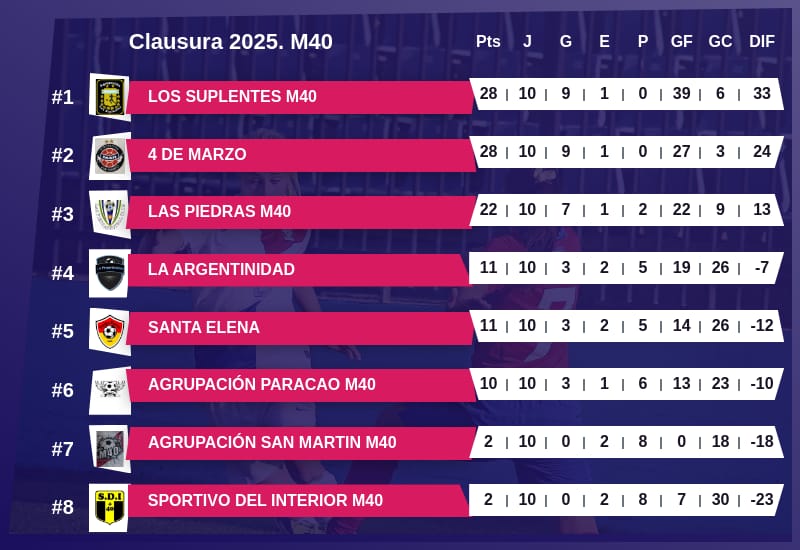Open the 4 DE MARZO team name
The height and width of the screenshot is (550, 800).
[x=197, y=154]
